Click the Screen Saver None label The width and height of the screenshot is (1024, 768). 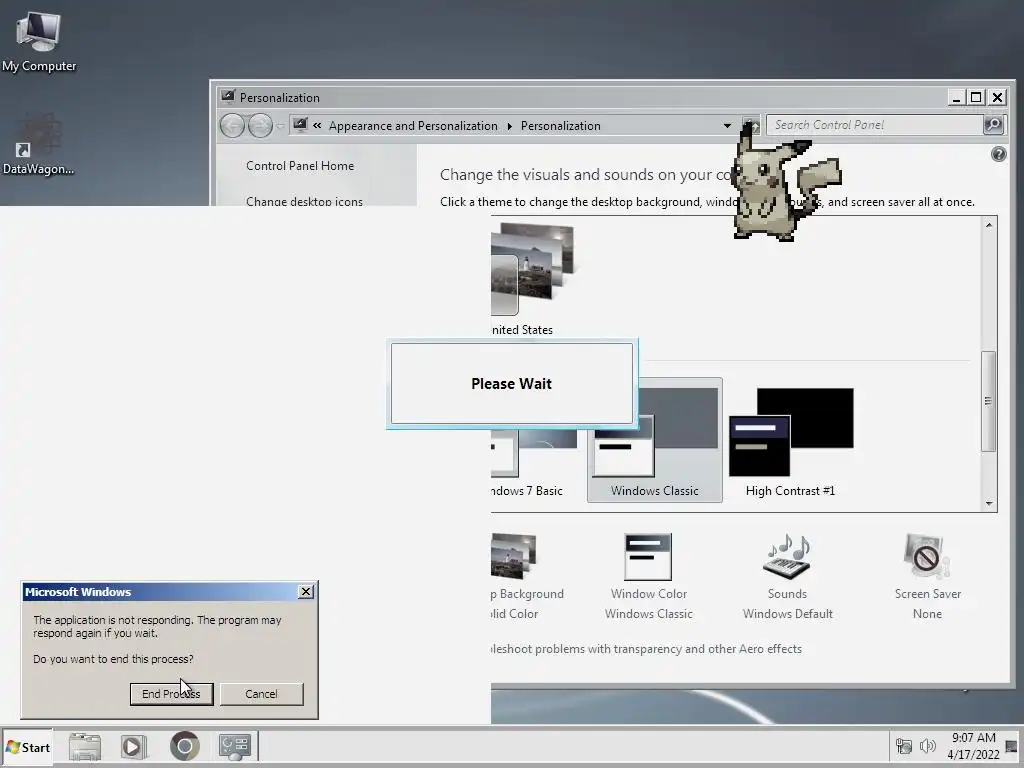click(927, 614)
